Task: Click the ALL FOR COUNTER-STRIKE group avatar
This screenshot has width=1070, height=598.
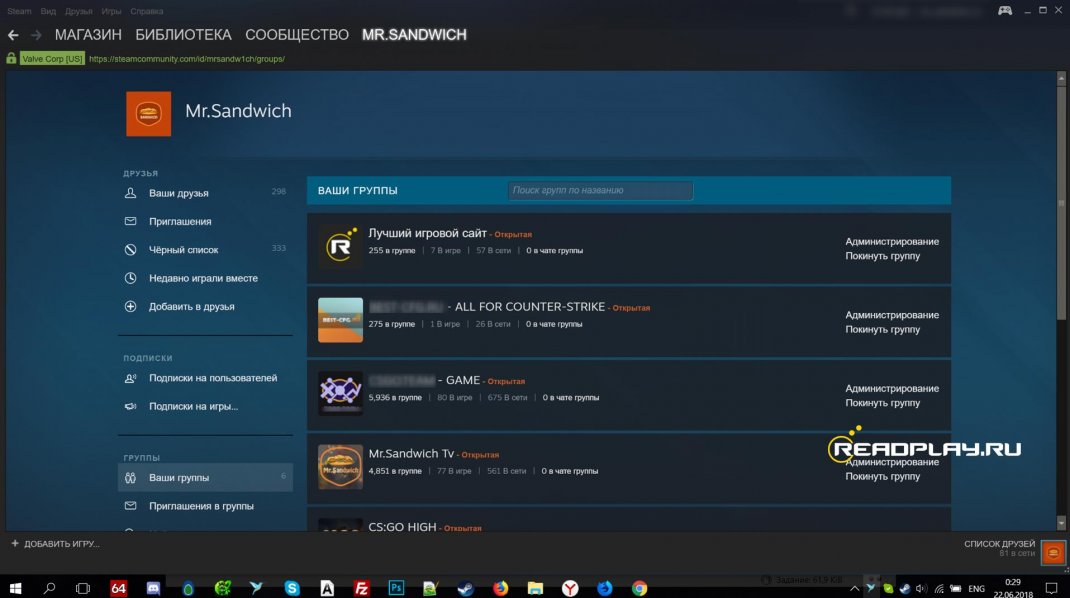Action: tap(341, 320)
